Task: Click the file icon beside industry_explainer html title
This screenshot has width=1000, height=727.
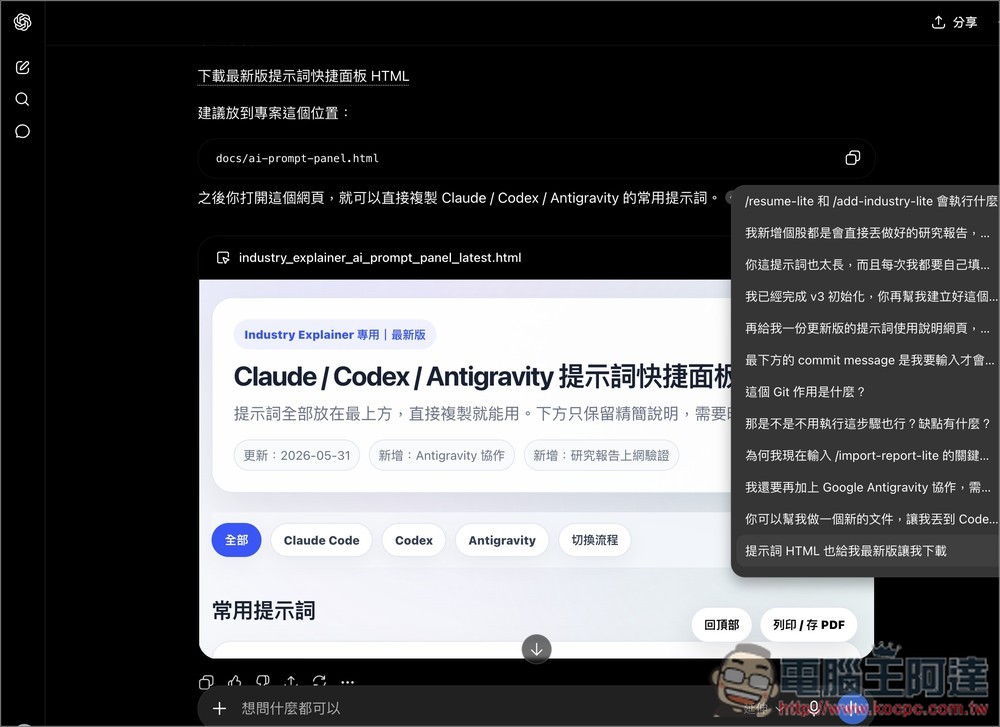Action: pyautogui.click(x=223, y=258)
